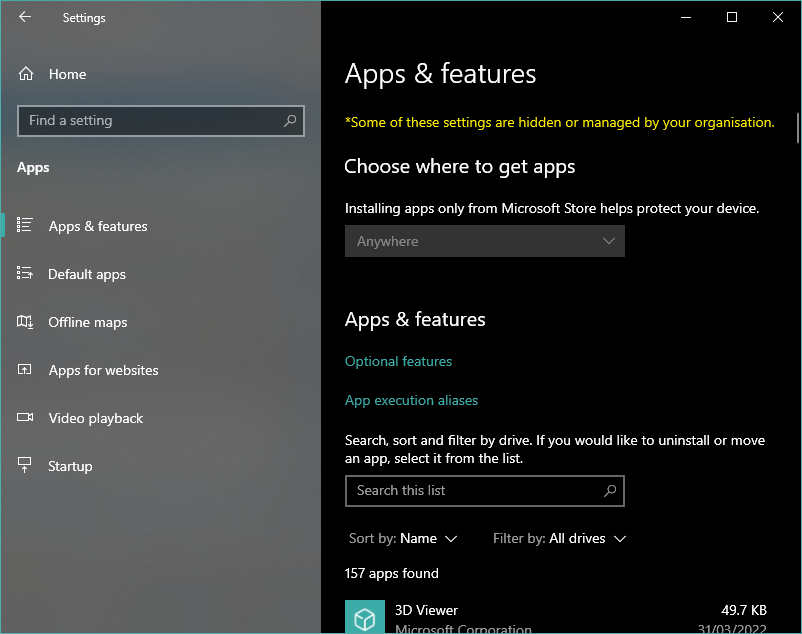802x634 pixels.
Task: Open the Anywhere app source dropdown
Action: (x=484, y=241)
